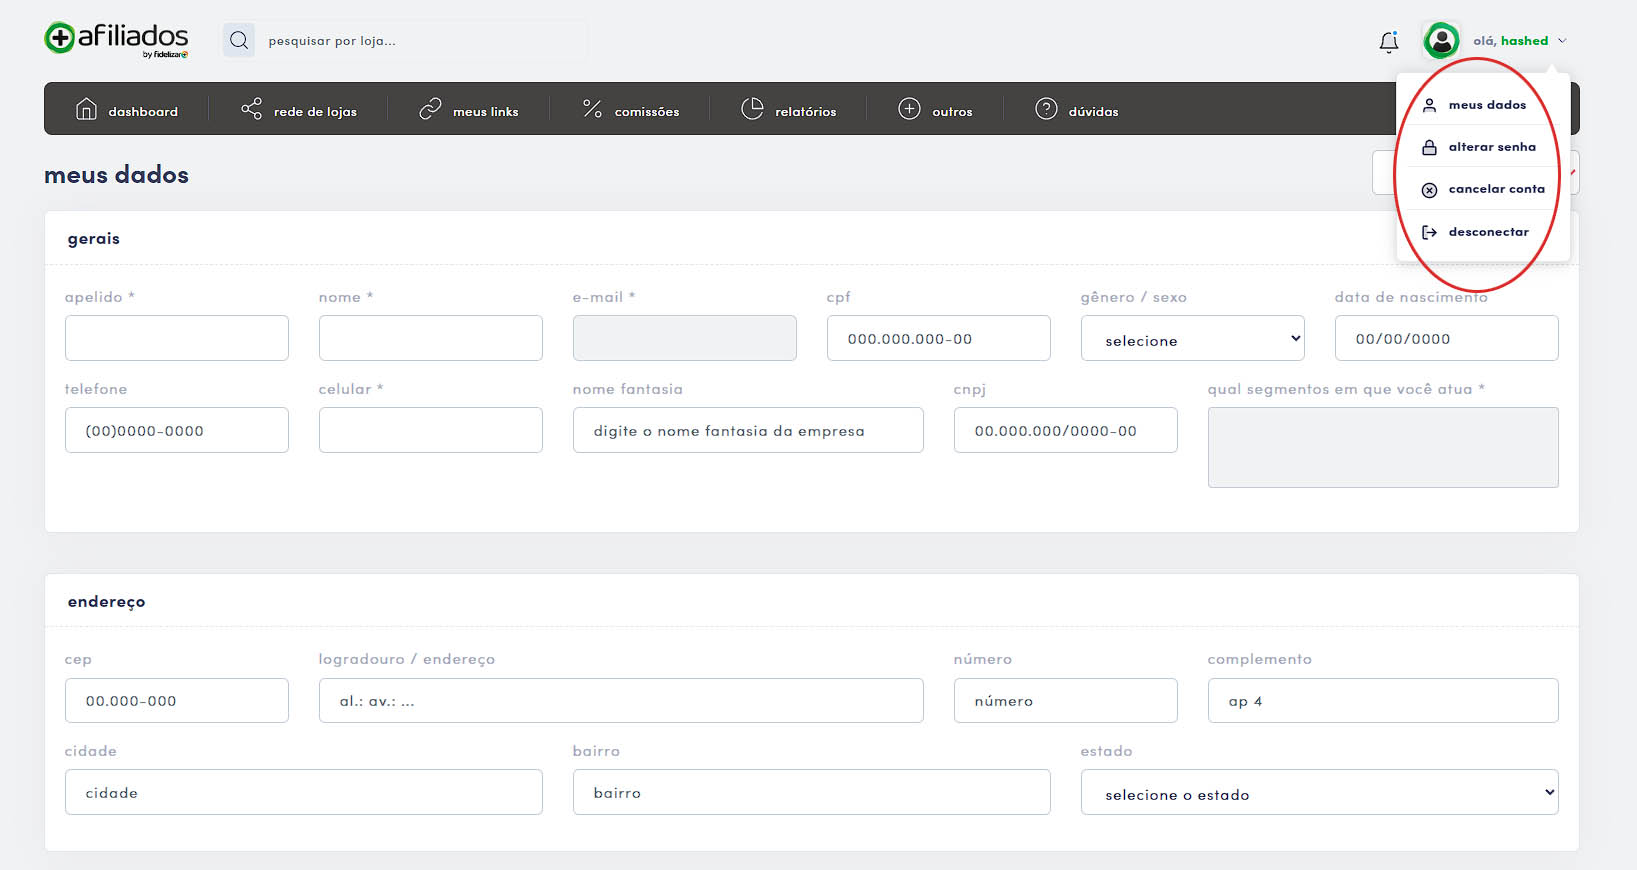Click the meus links chain icon

[x=430, y=109]
